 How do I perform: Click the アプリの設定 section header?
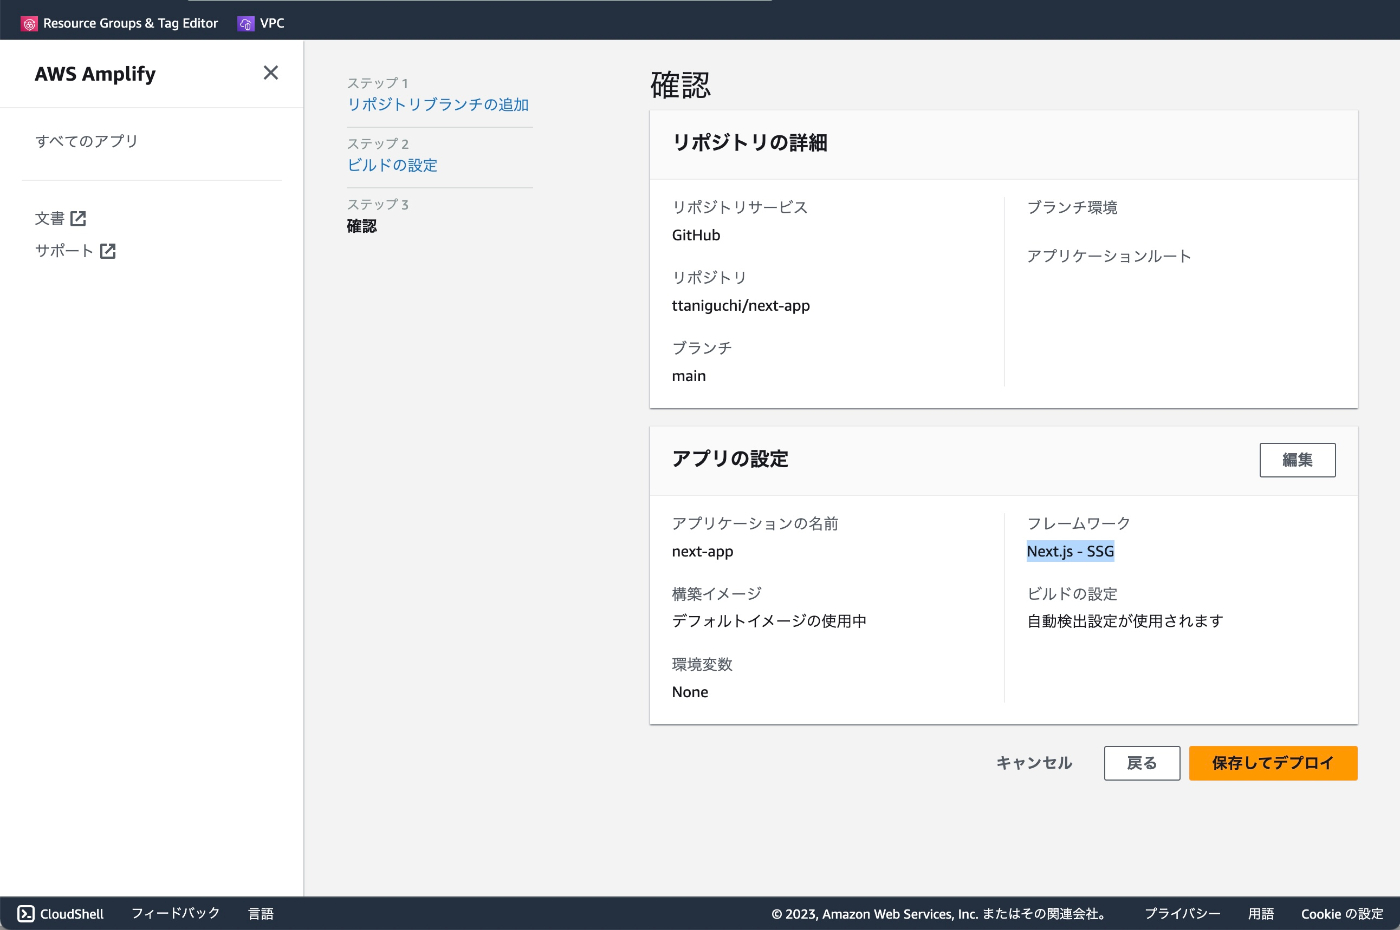pos(730,459)
